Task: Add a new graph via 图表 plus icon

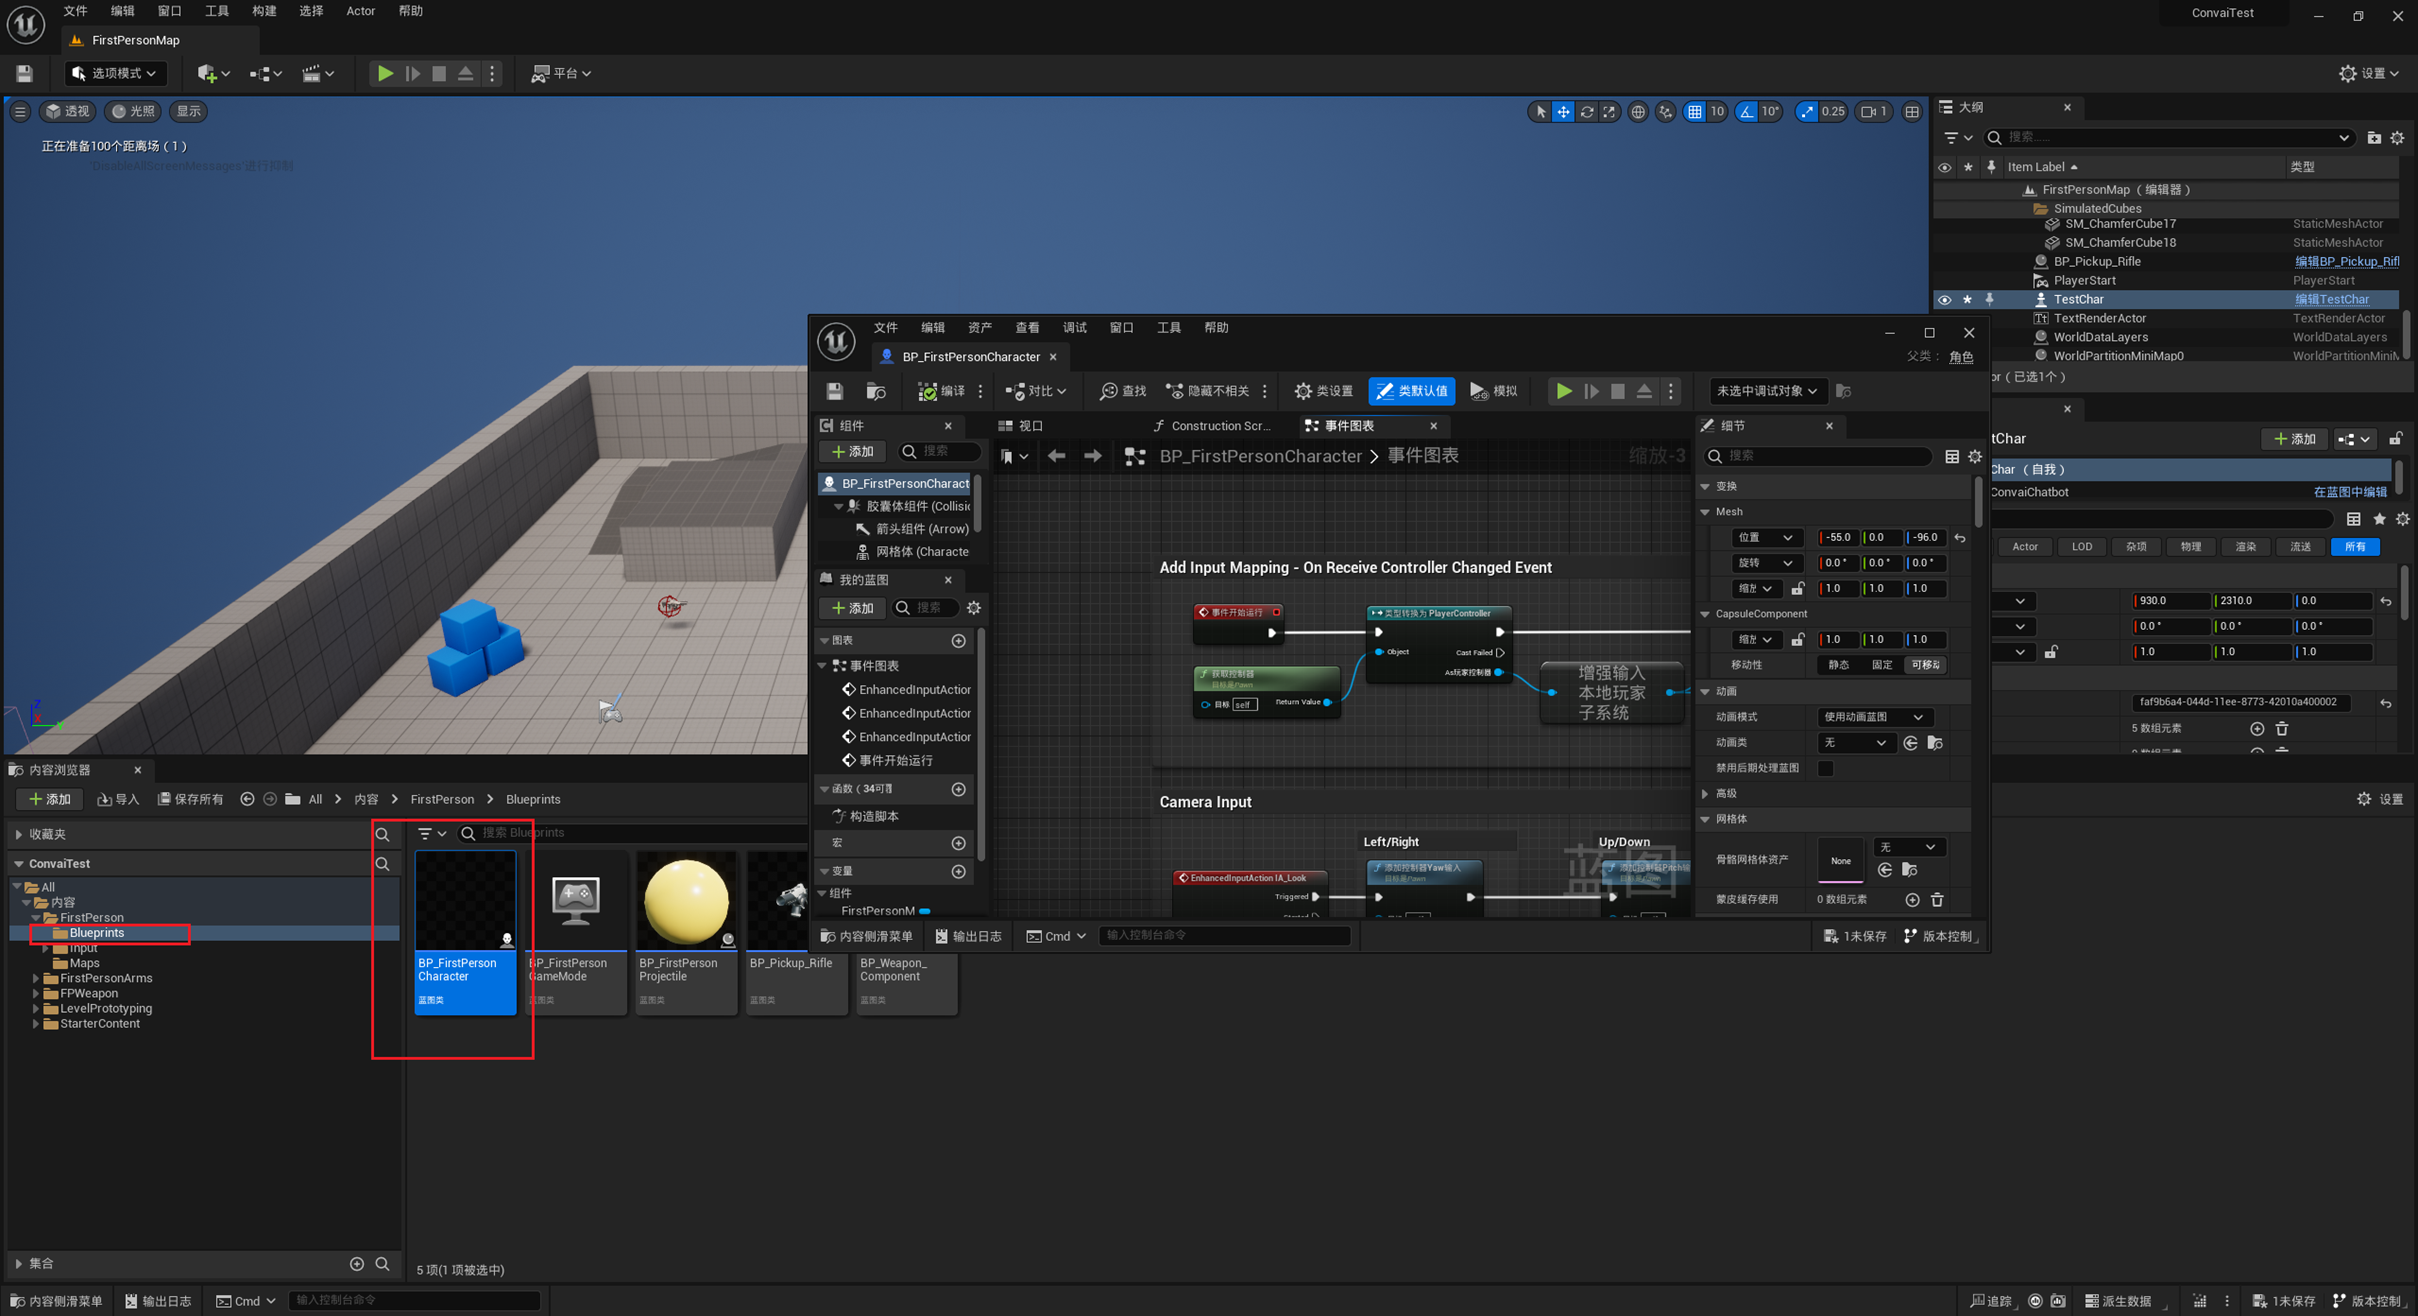Action: tap(958, 641)
